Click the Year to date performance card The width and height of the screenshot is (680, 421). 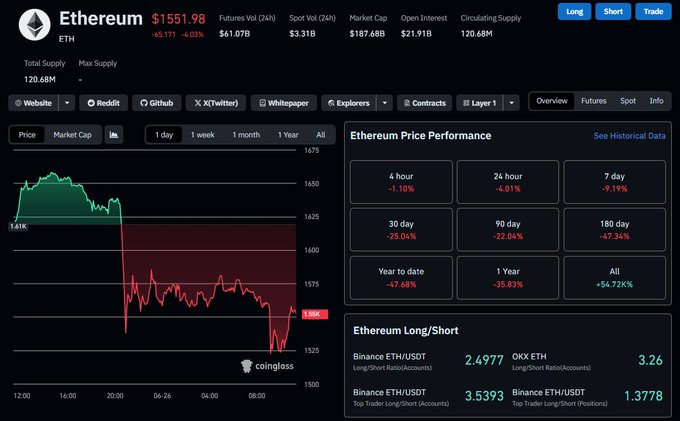pyautogui.click(x=401, y=277)
